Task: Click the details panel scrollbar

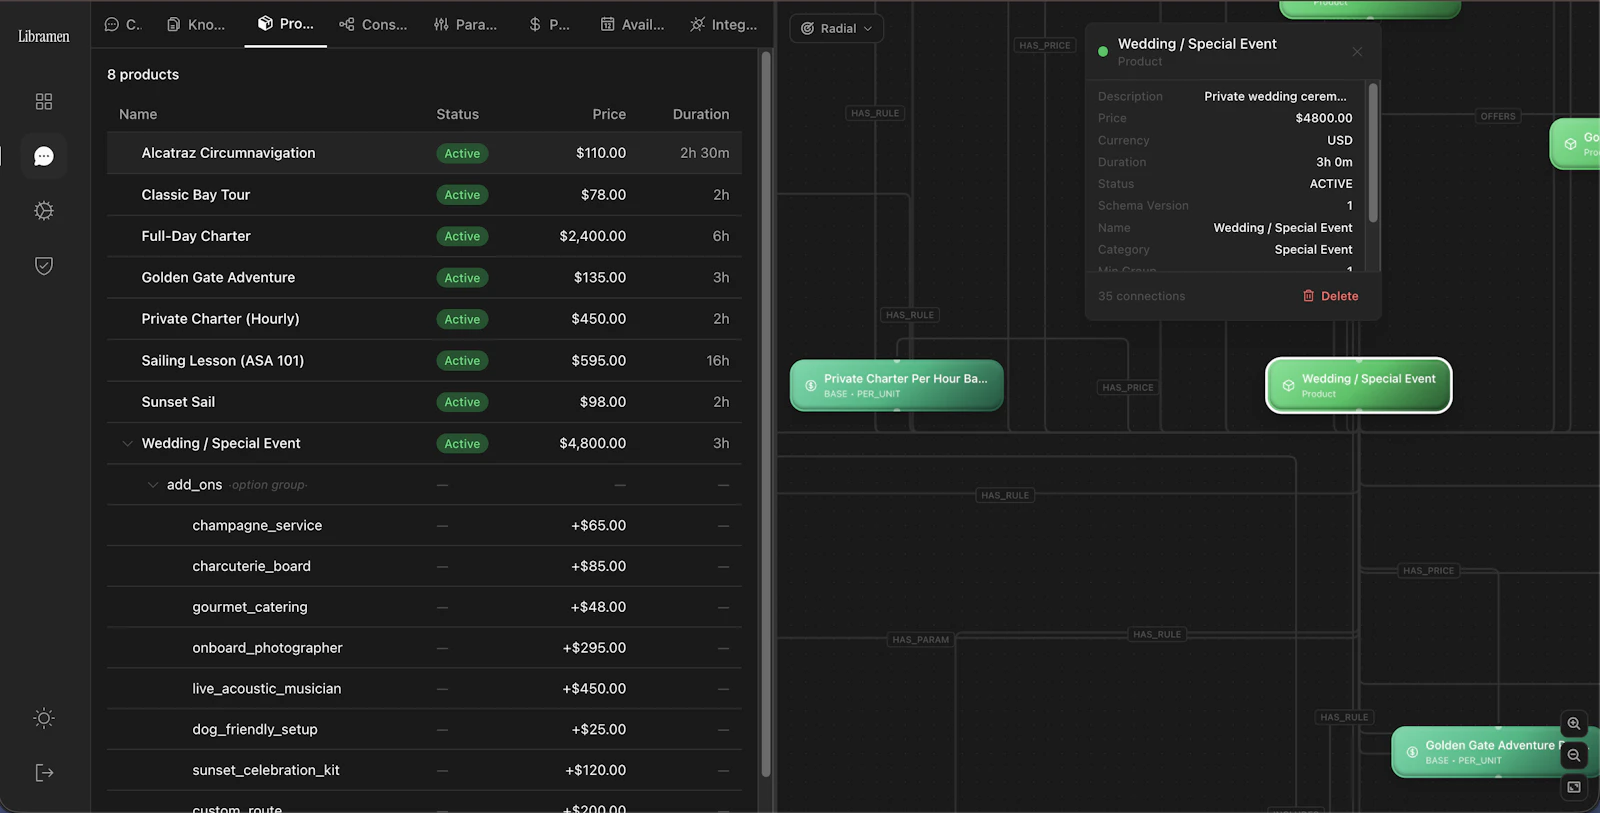Action: (x=1373, y=153)
